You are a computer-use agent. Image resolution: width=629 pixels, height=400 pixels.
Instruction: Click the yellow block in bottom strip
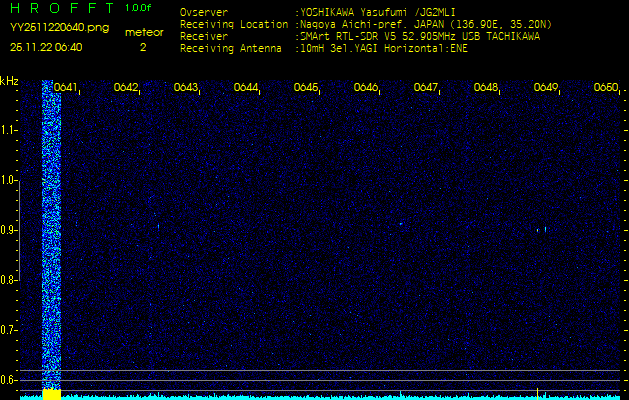click(x=51, y=395)
